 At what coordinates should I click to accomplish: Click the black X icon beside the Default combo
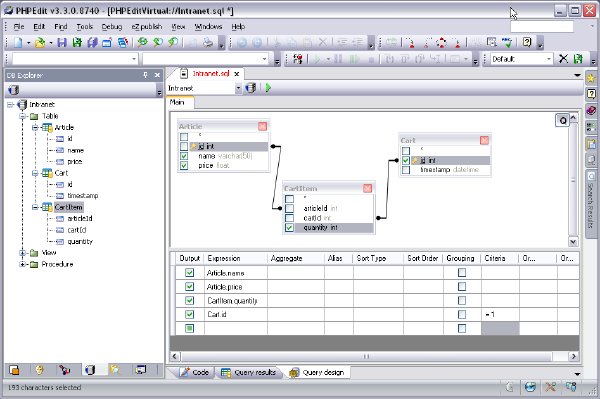[x=563, y=59]
